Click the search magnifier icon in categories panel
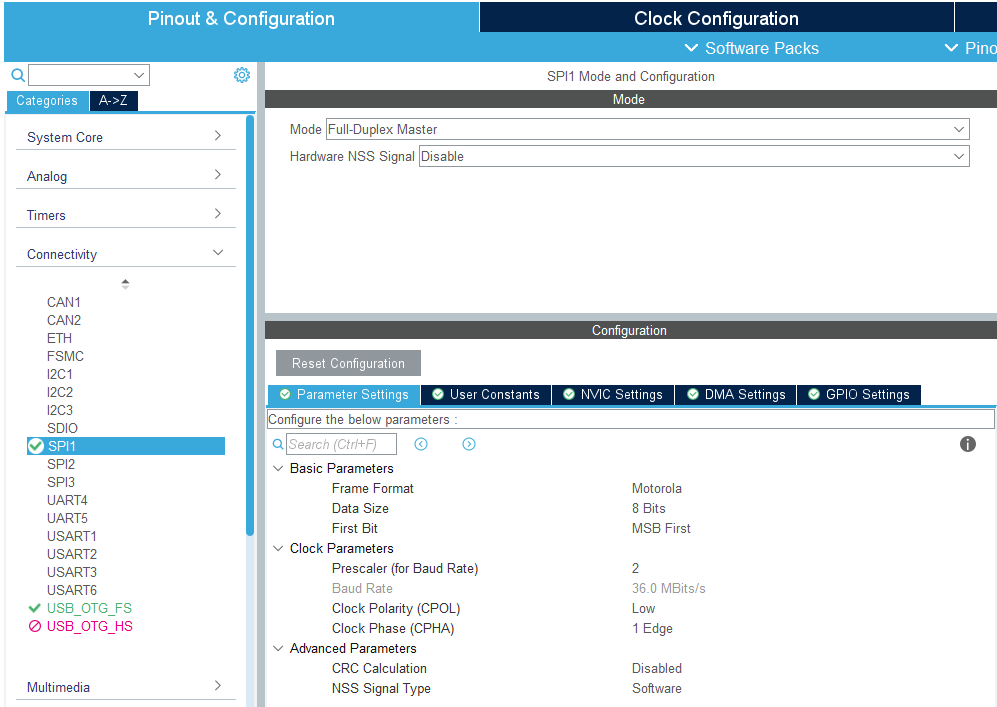 (18, 75)
